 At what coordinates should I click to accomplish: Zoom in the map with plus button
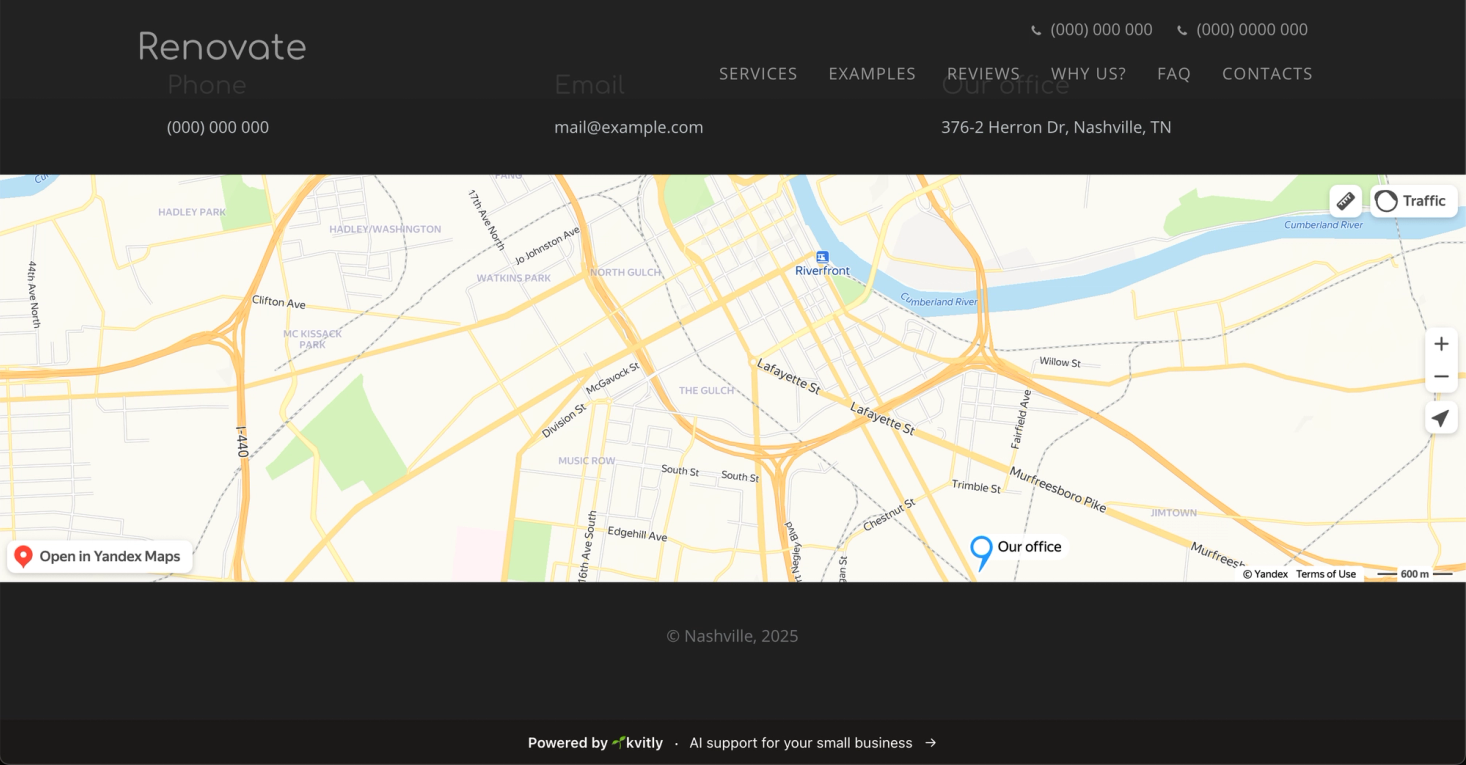click(x=1441, y=344)
